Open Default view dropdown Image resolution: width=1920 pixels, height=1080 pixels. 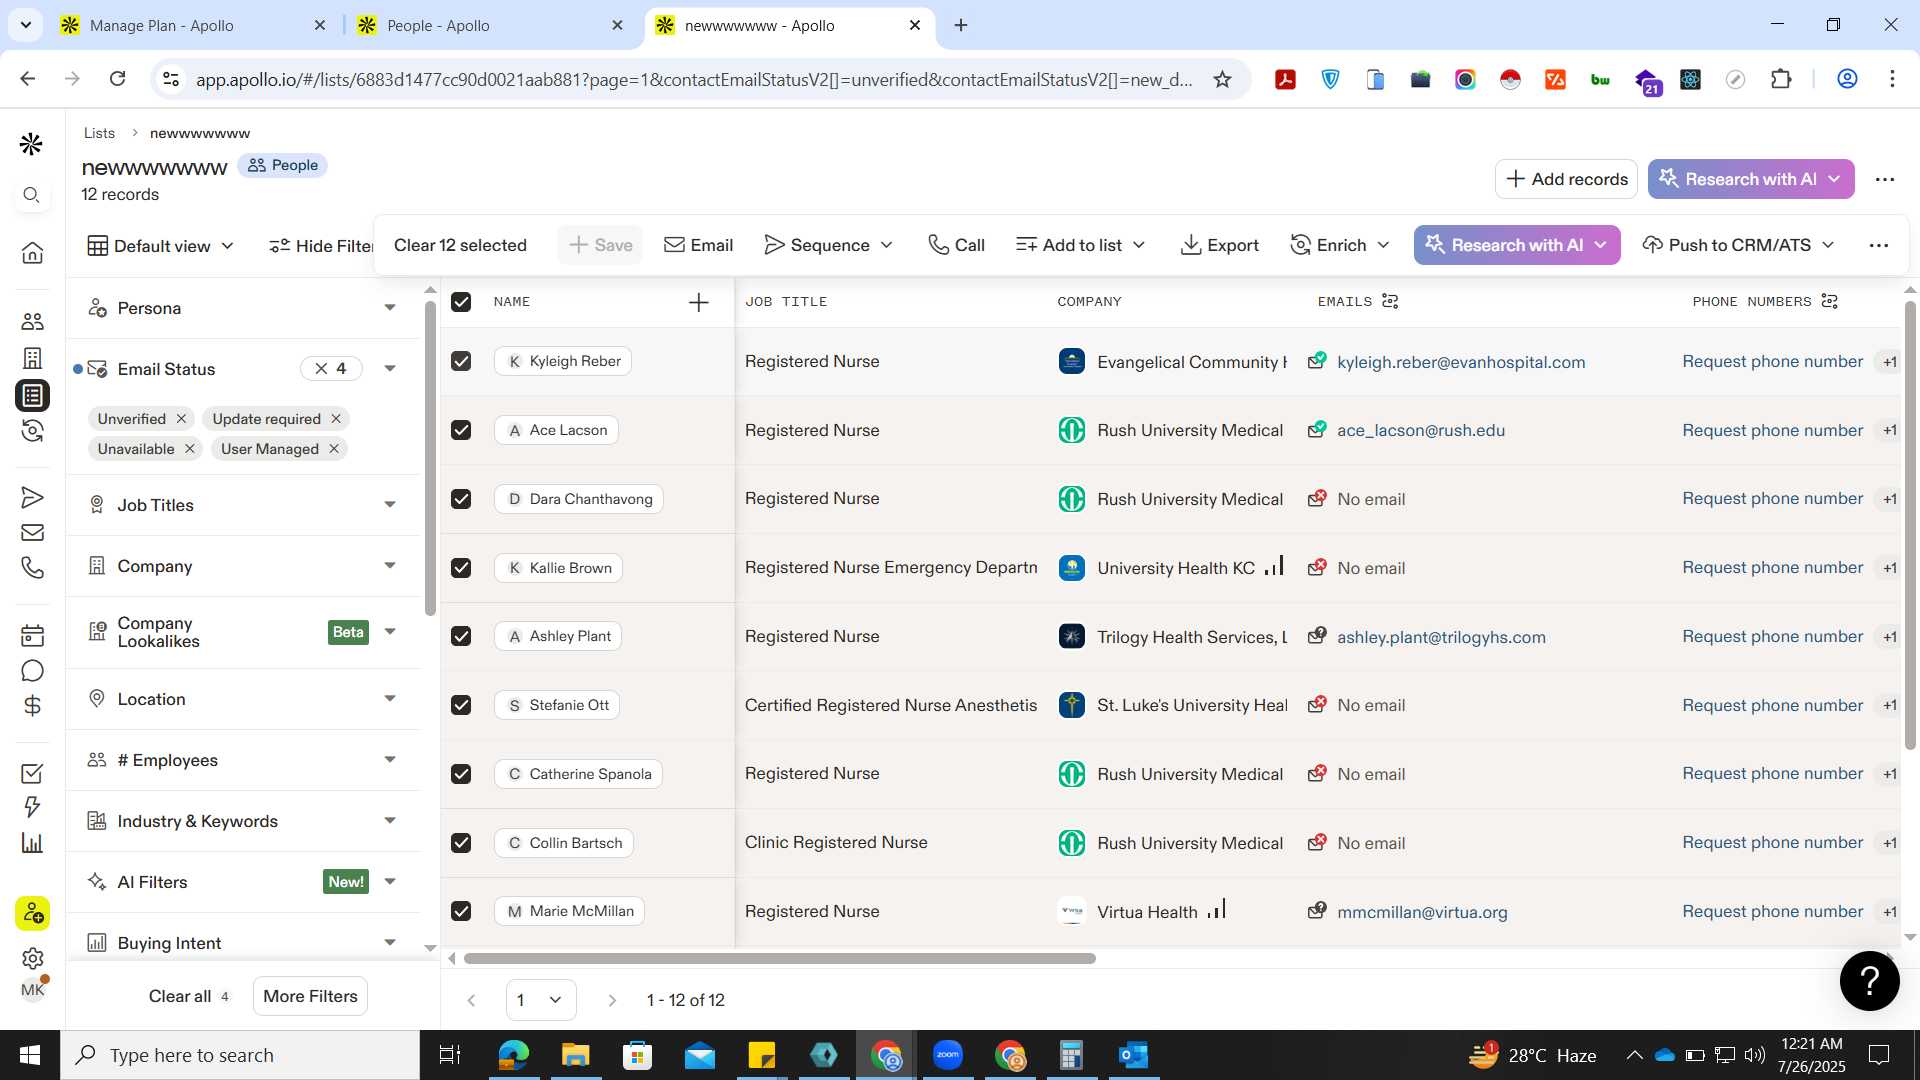click(161, 246)
